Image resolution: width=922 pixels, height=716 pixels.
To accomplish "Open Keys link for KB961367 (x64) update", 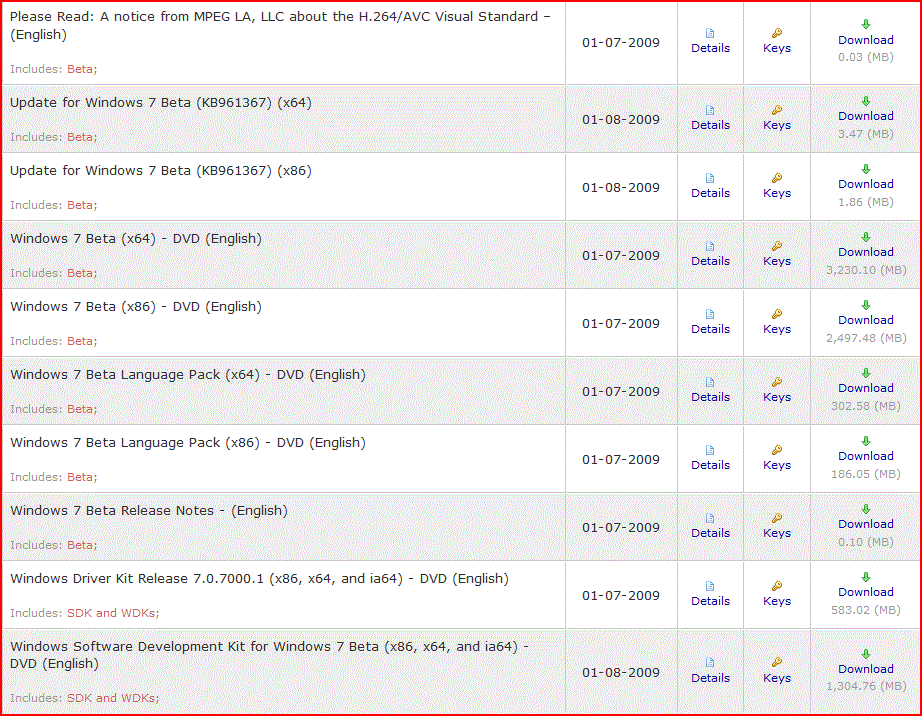I will [x=777, y=125].
